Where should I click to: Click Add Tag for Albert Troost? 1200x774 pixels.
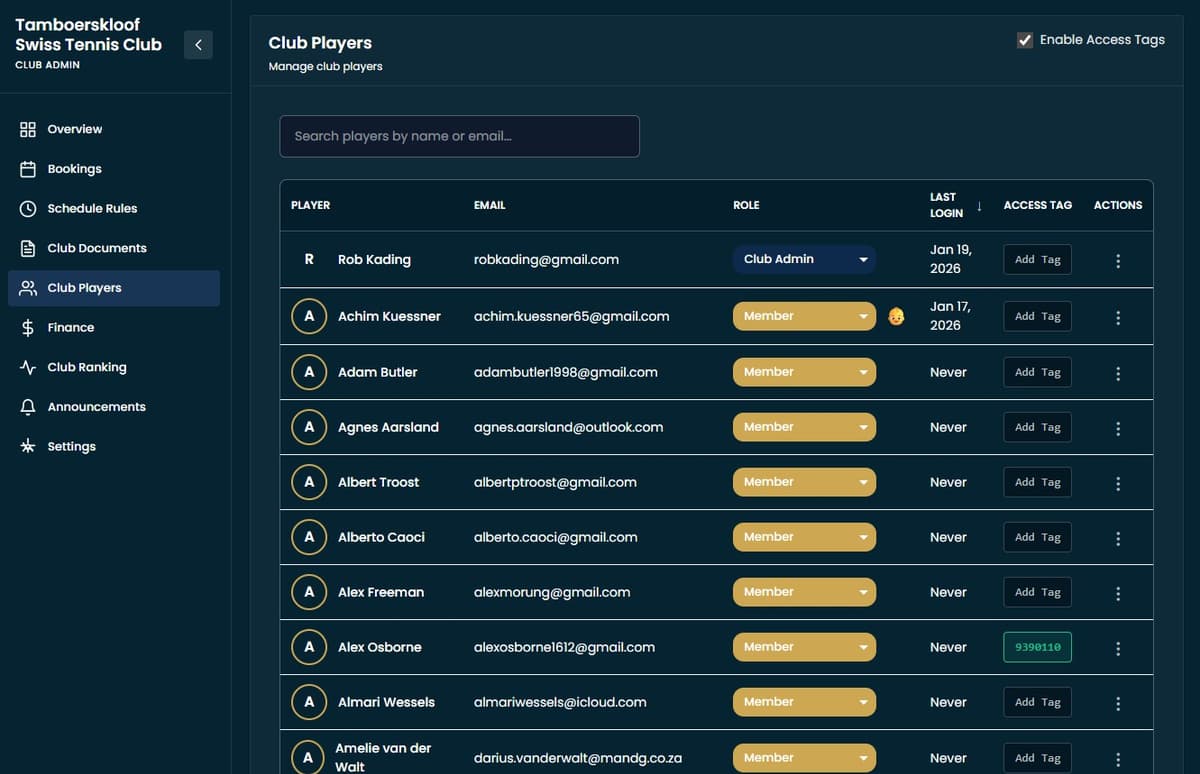pyautogui.click(x=1037, y=482)
